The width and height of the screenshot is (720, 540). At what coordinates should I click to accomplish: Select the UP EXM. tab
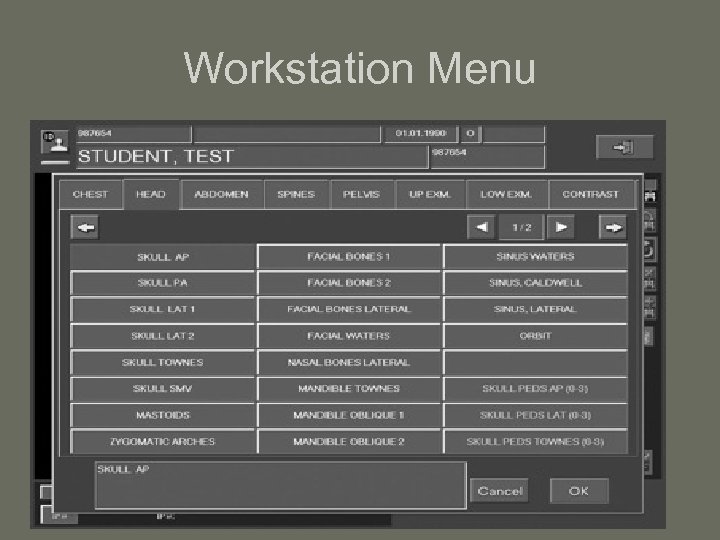coord(430,195)
